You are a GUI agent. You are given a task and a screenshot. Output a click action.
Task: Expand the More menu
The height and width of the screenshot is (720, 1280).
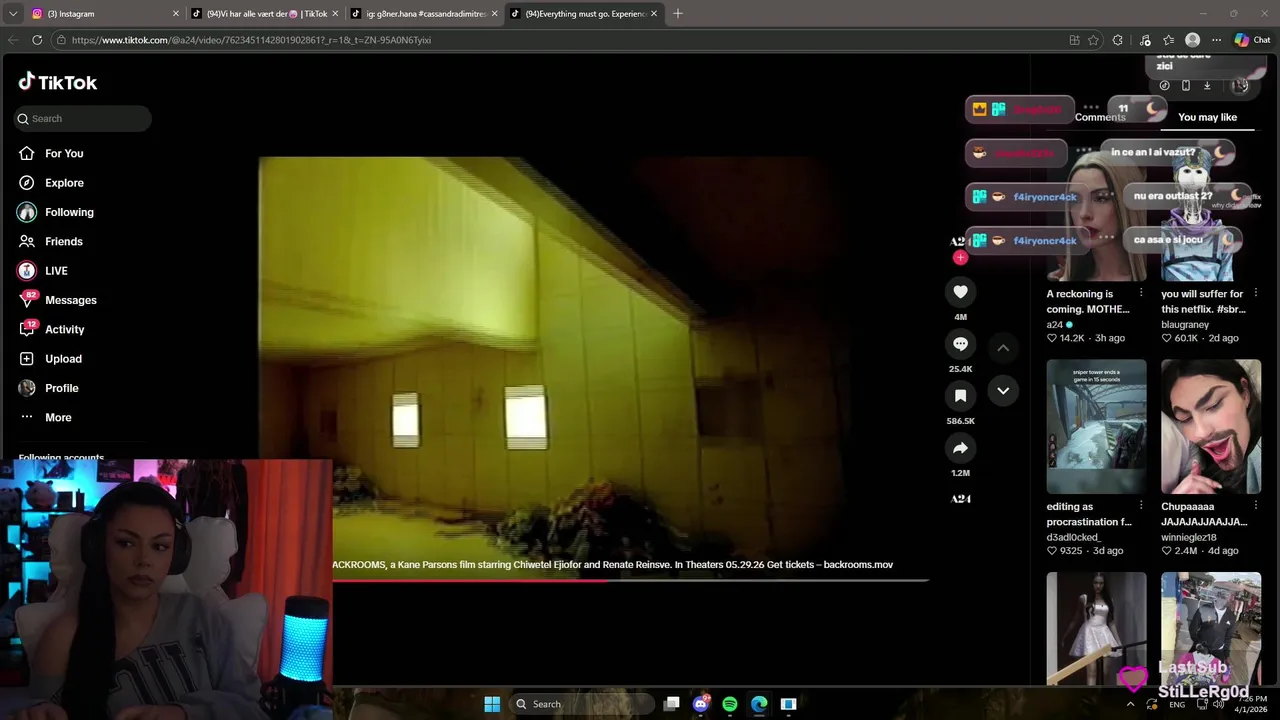(58, 417)
